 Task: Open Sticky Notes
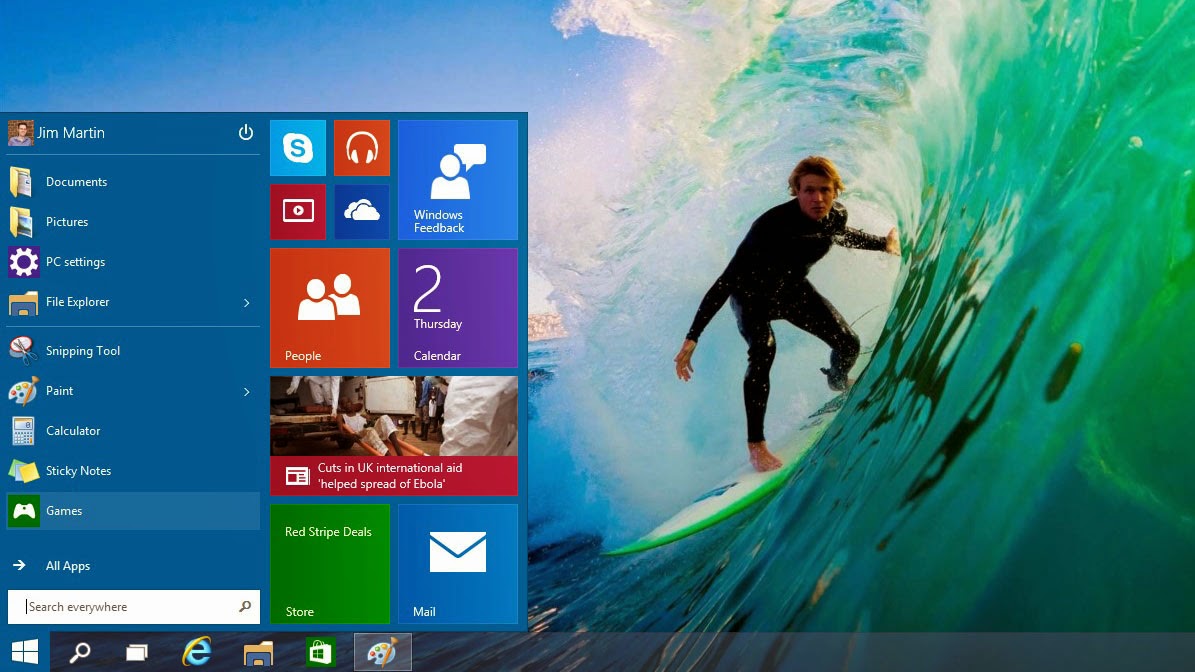[133, 471]
